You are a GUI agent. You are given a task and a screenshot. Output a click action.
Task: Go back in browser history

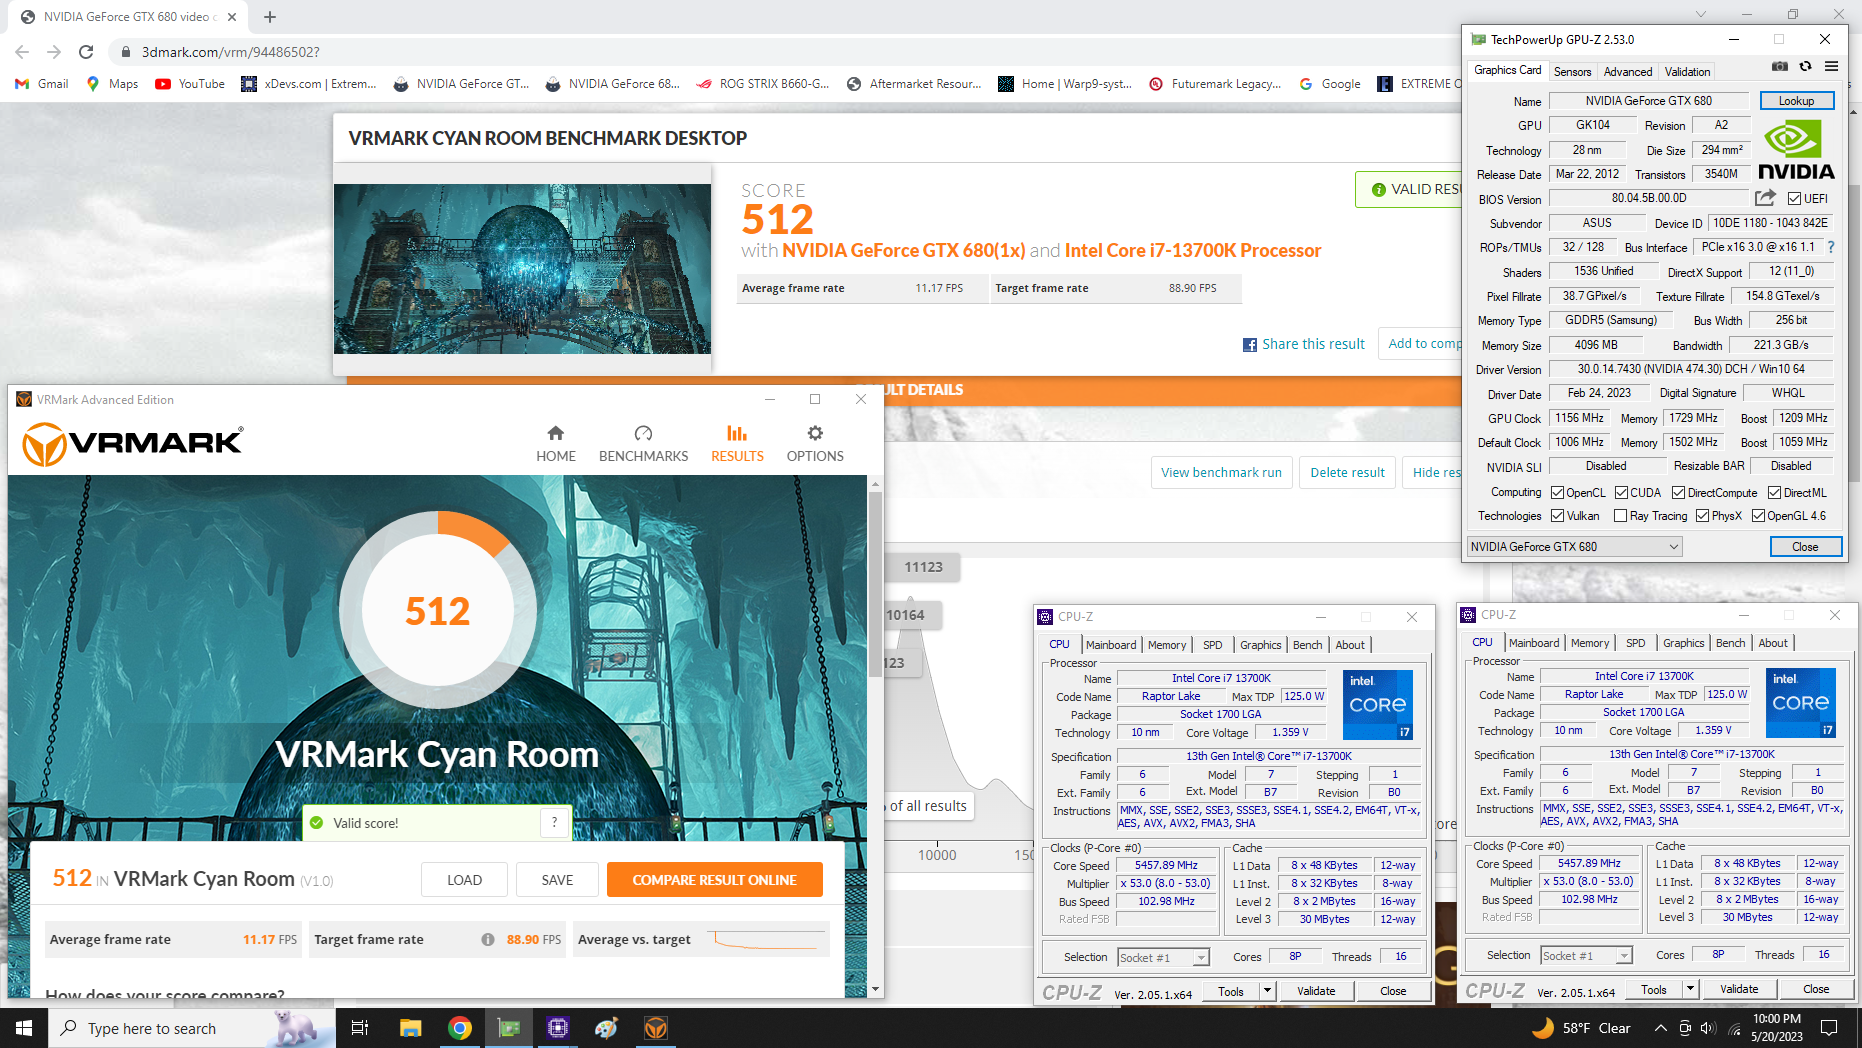tap(22, 52)
